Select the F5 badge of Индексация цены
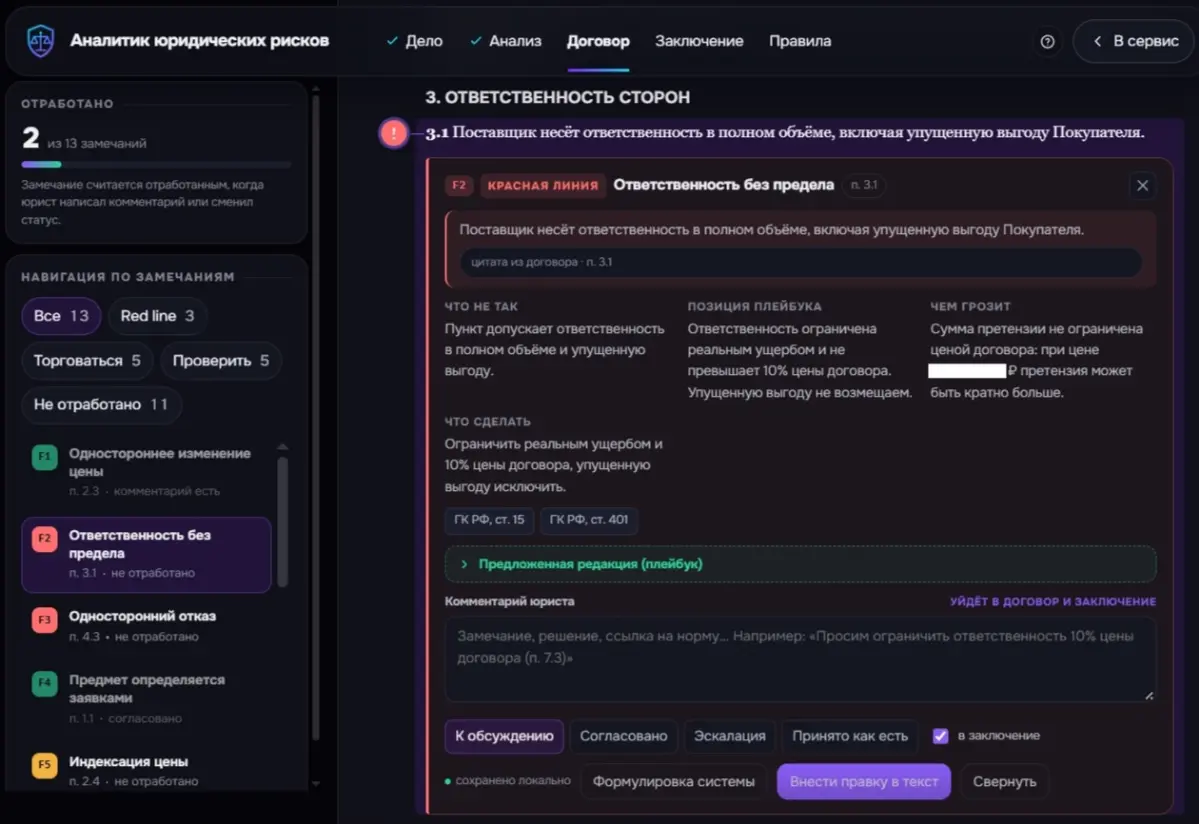 [44, 765]
